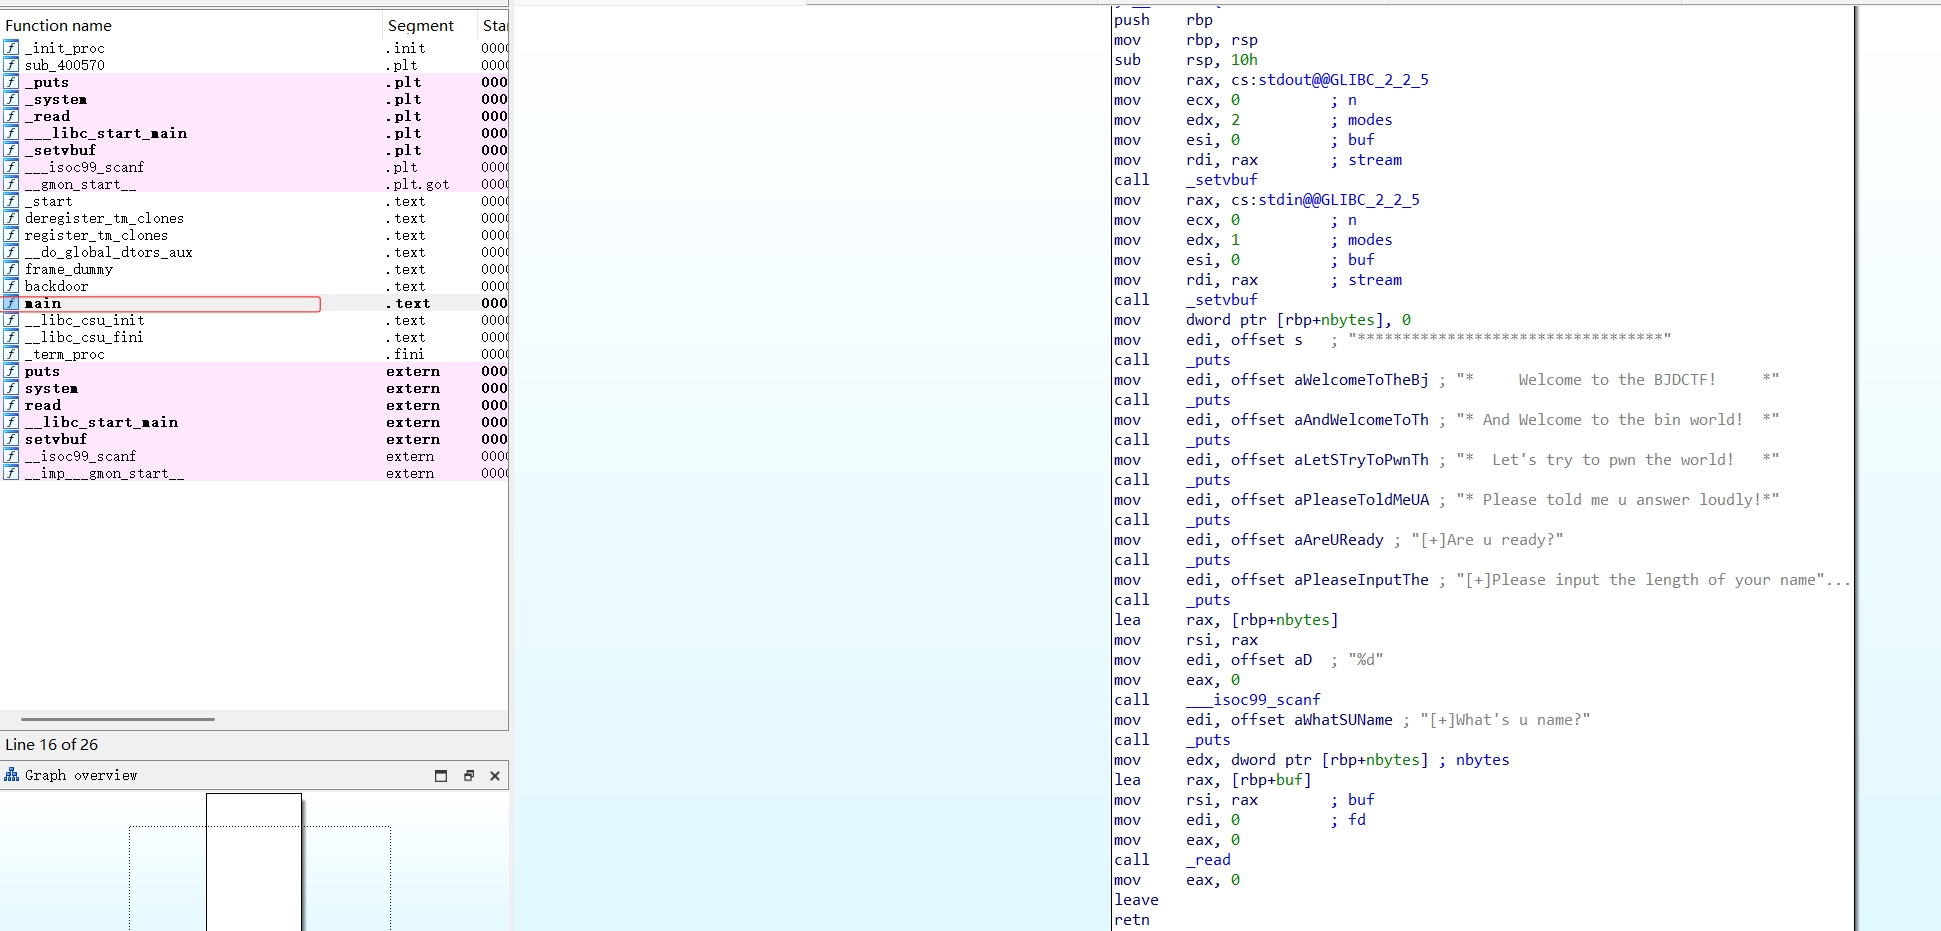Maximize the Graph overview panel

pos(441,776)
